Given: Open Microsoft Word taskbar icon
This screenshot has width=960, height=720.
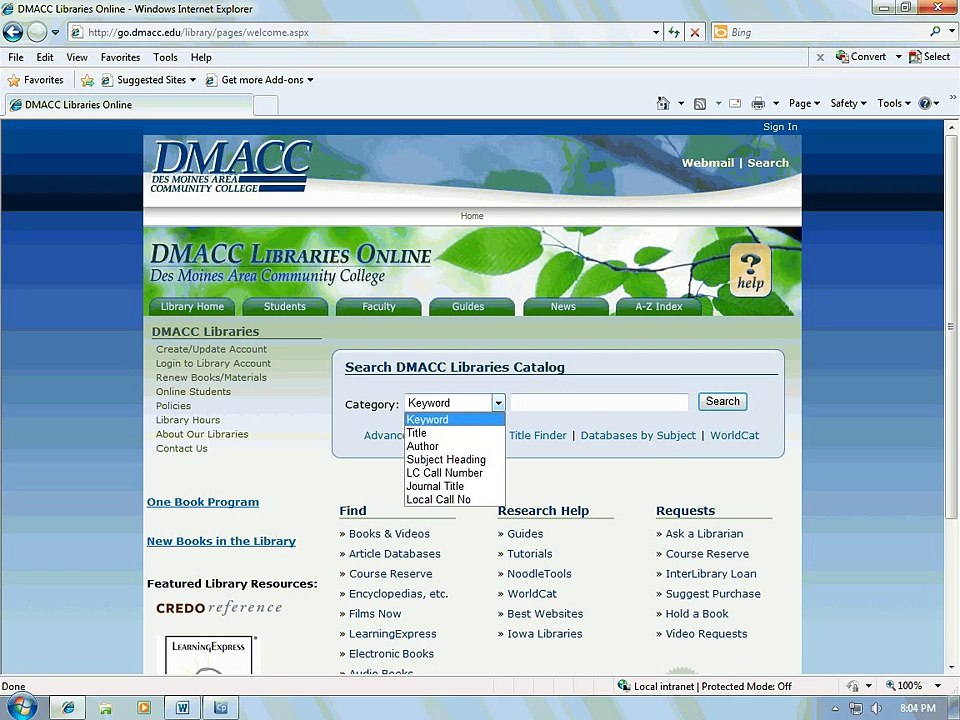Looking at the screenshot, I should [182, 708].
